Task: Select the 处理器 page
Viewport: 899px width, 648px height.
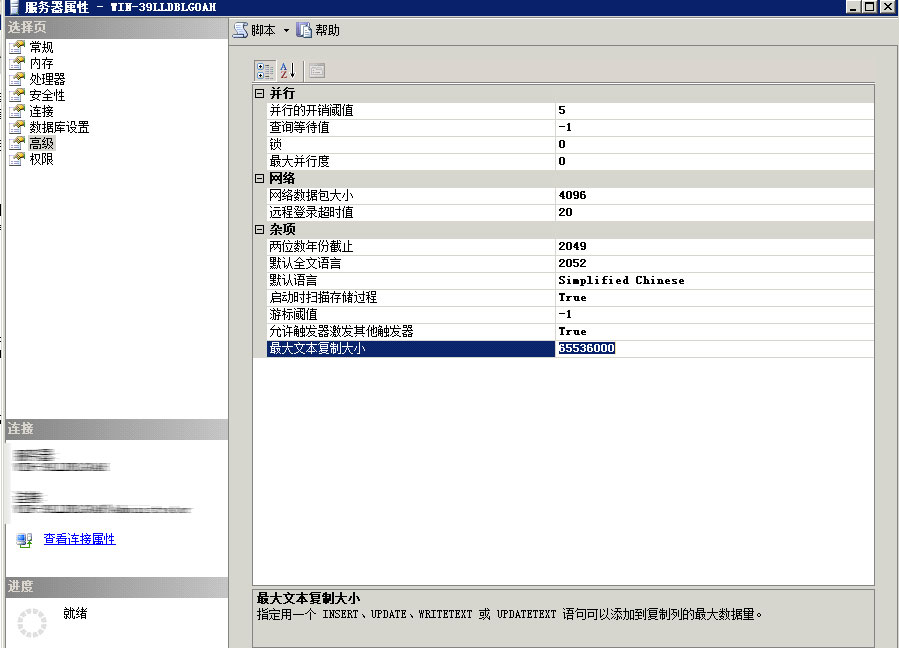Action: 43,78
